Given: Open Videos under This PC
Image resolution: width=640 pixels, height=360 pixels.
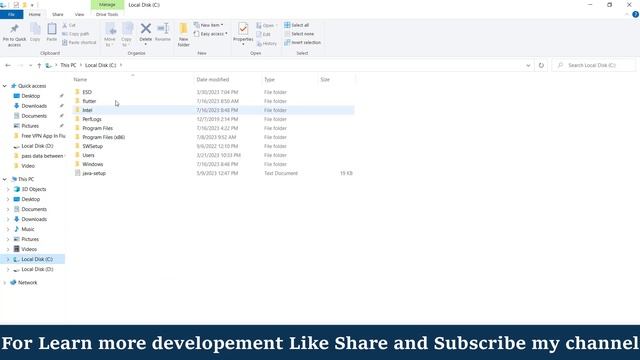Looking at the screenshot, I should (29, 249).
